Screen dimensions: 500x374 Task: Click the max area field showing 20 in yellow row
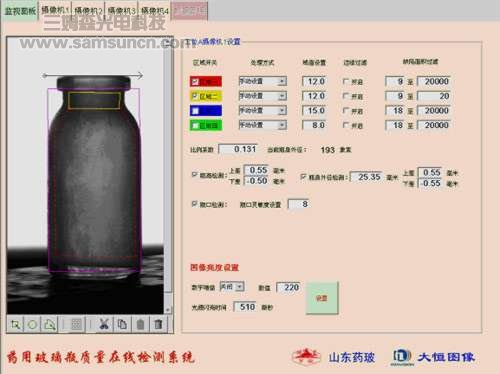point(434,96)
